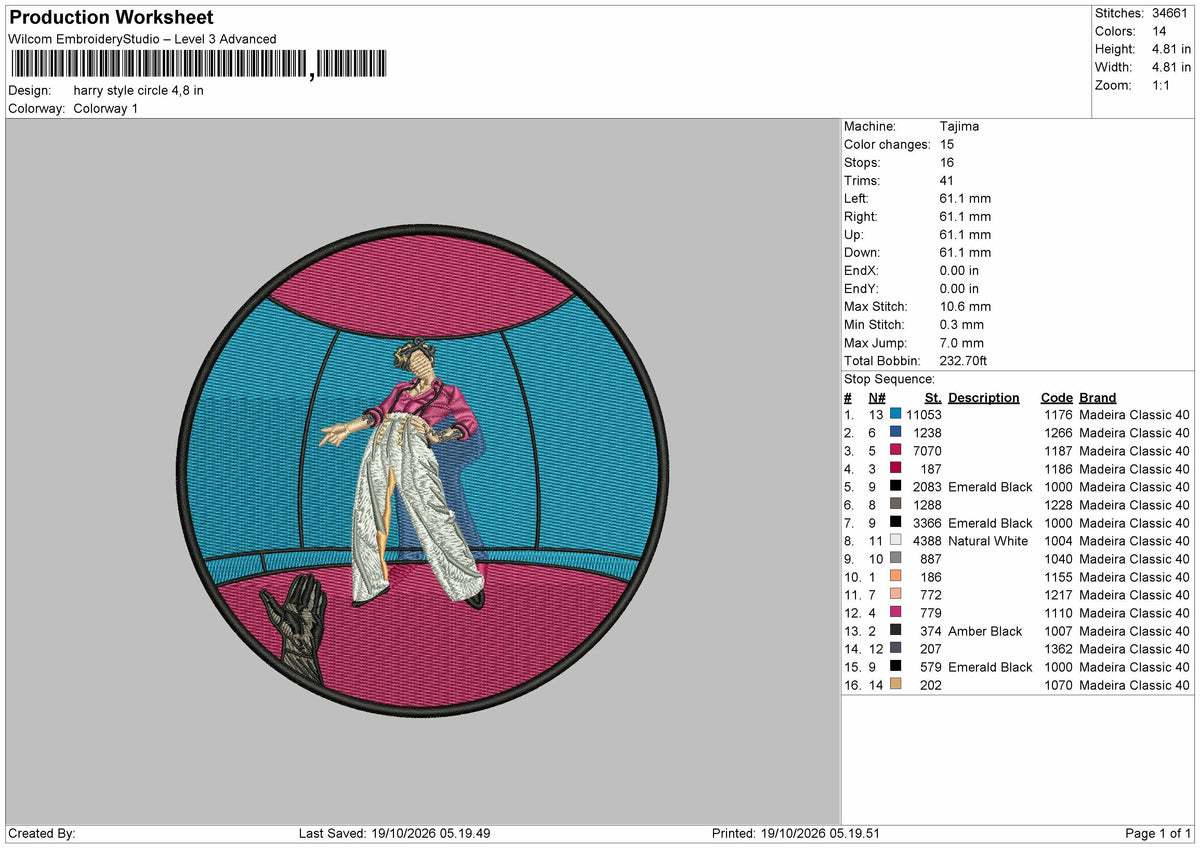Click the Amber Black color swatch
The image size is (1200, 848).
pos(895,631)
